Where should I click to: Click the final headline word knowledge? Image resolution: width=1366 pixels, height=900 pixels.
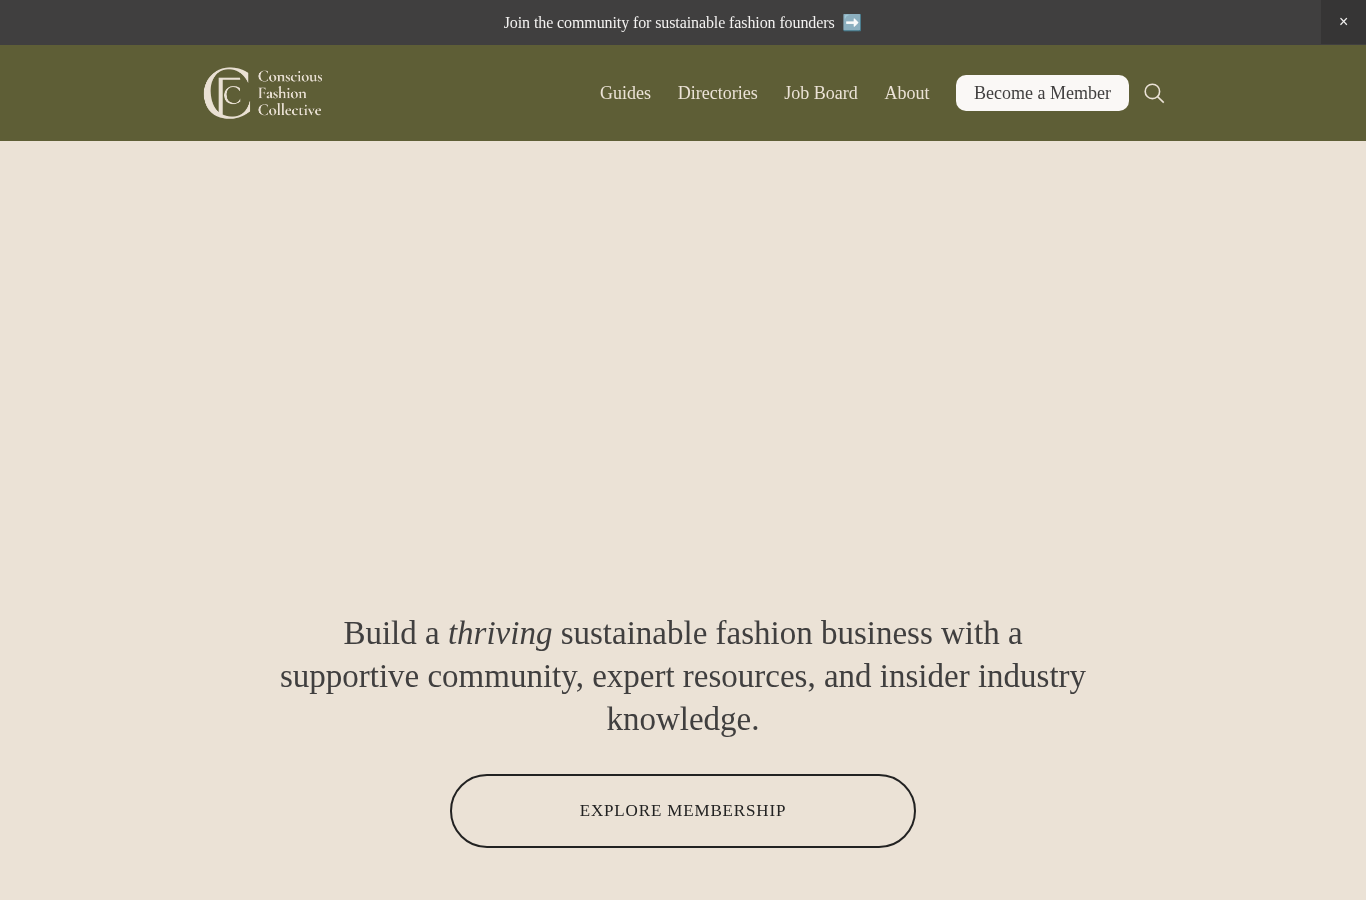point(683,719)
